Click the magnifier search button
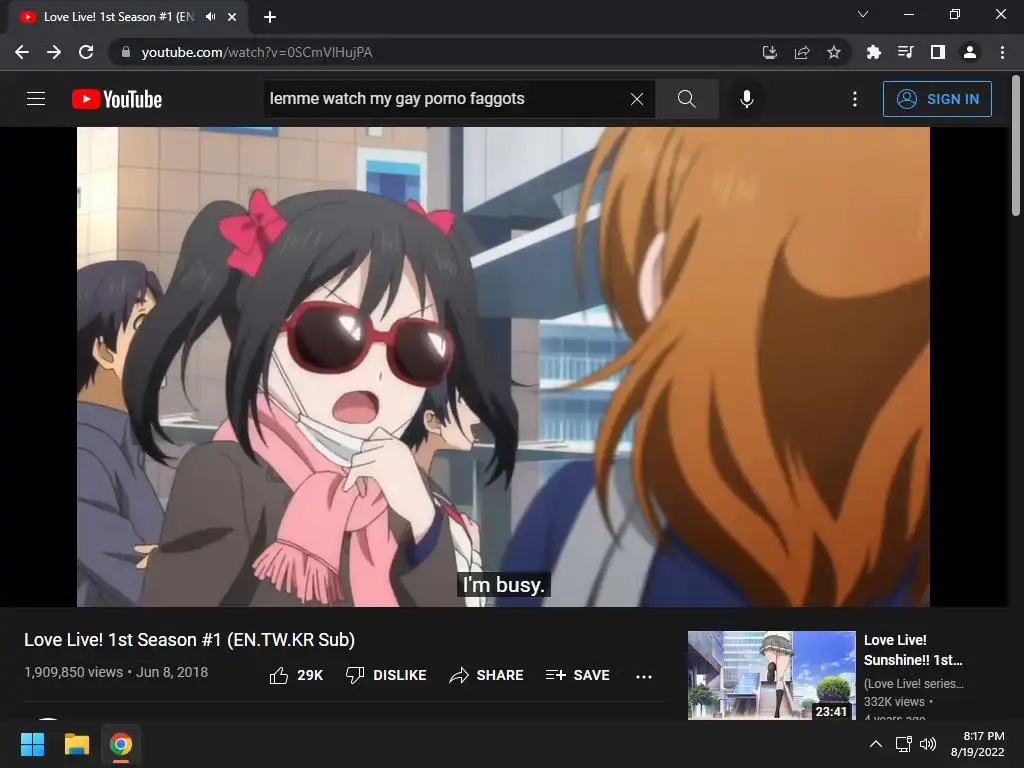Viewport: 1024px width, 768px height. 686,99
